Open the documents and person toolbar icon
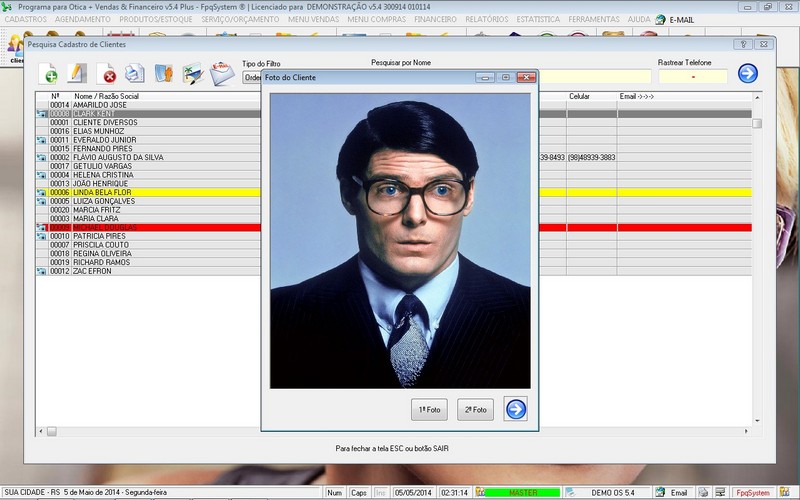 (164, 73)
